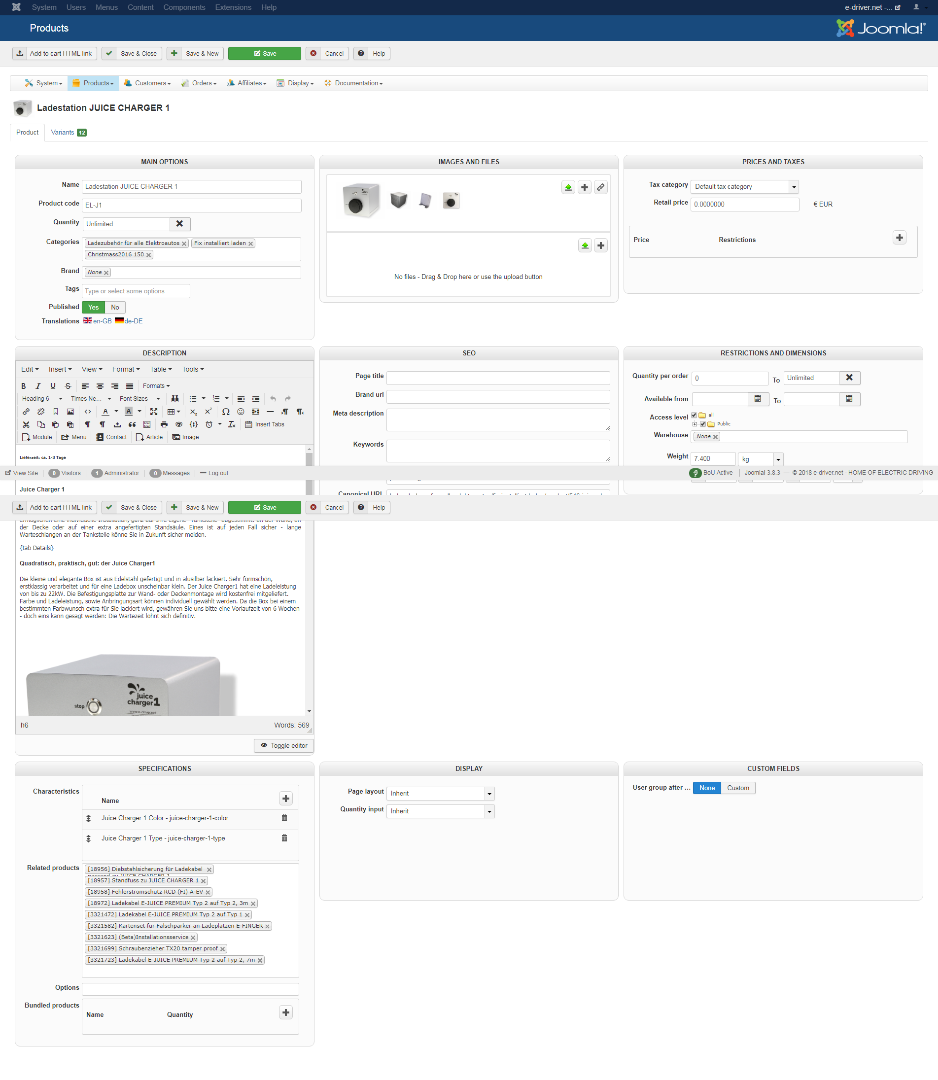938x1080 pixels.
Task: Apply subscript formatting
Action: point(194,412)
